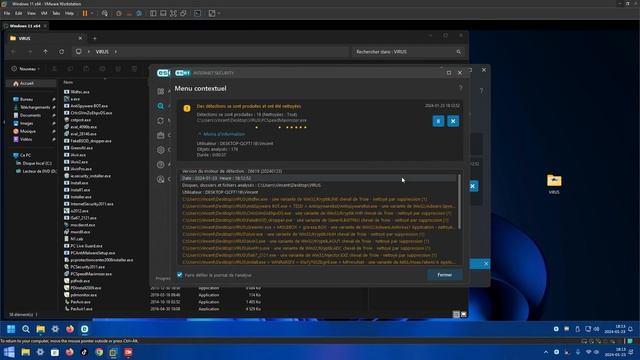Open Téléchargements in Explorer quick access

pos(32,107)
